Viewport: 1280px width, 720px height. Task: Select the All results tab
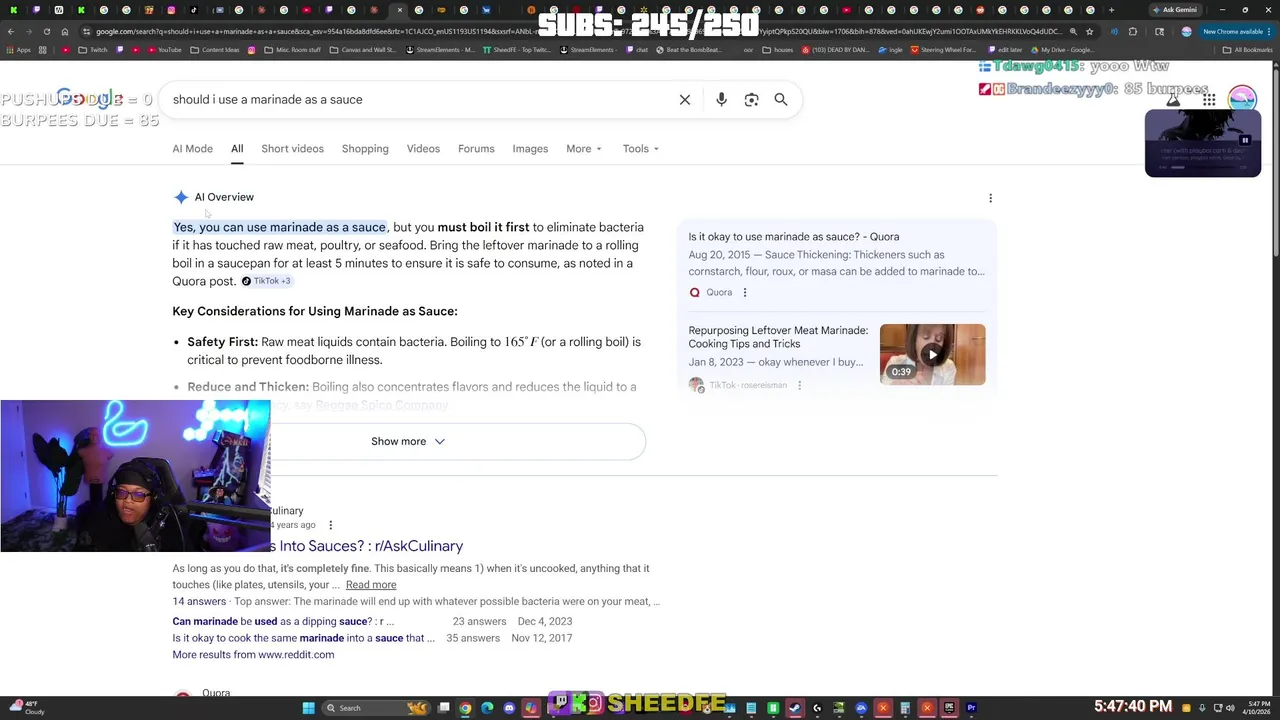pyautogui.click(x=237, y=149)
